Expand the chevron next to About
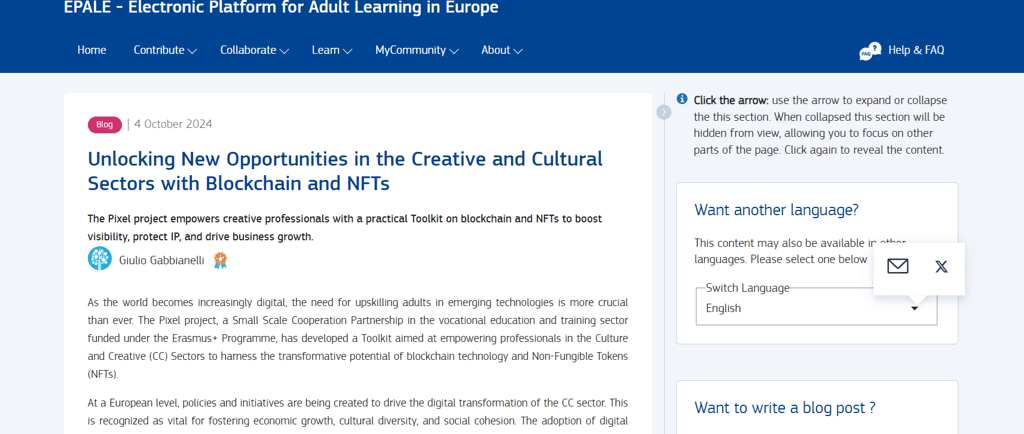 pos(517,51)
